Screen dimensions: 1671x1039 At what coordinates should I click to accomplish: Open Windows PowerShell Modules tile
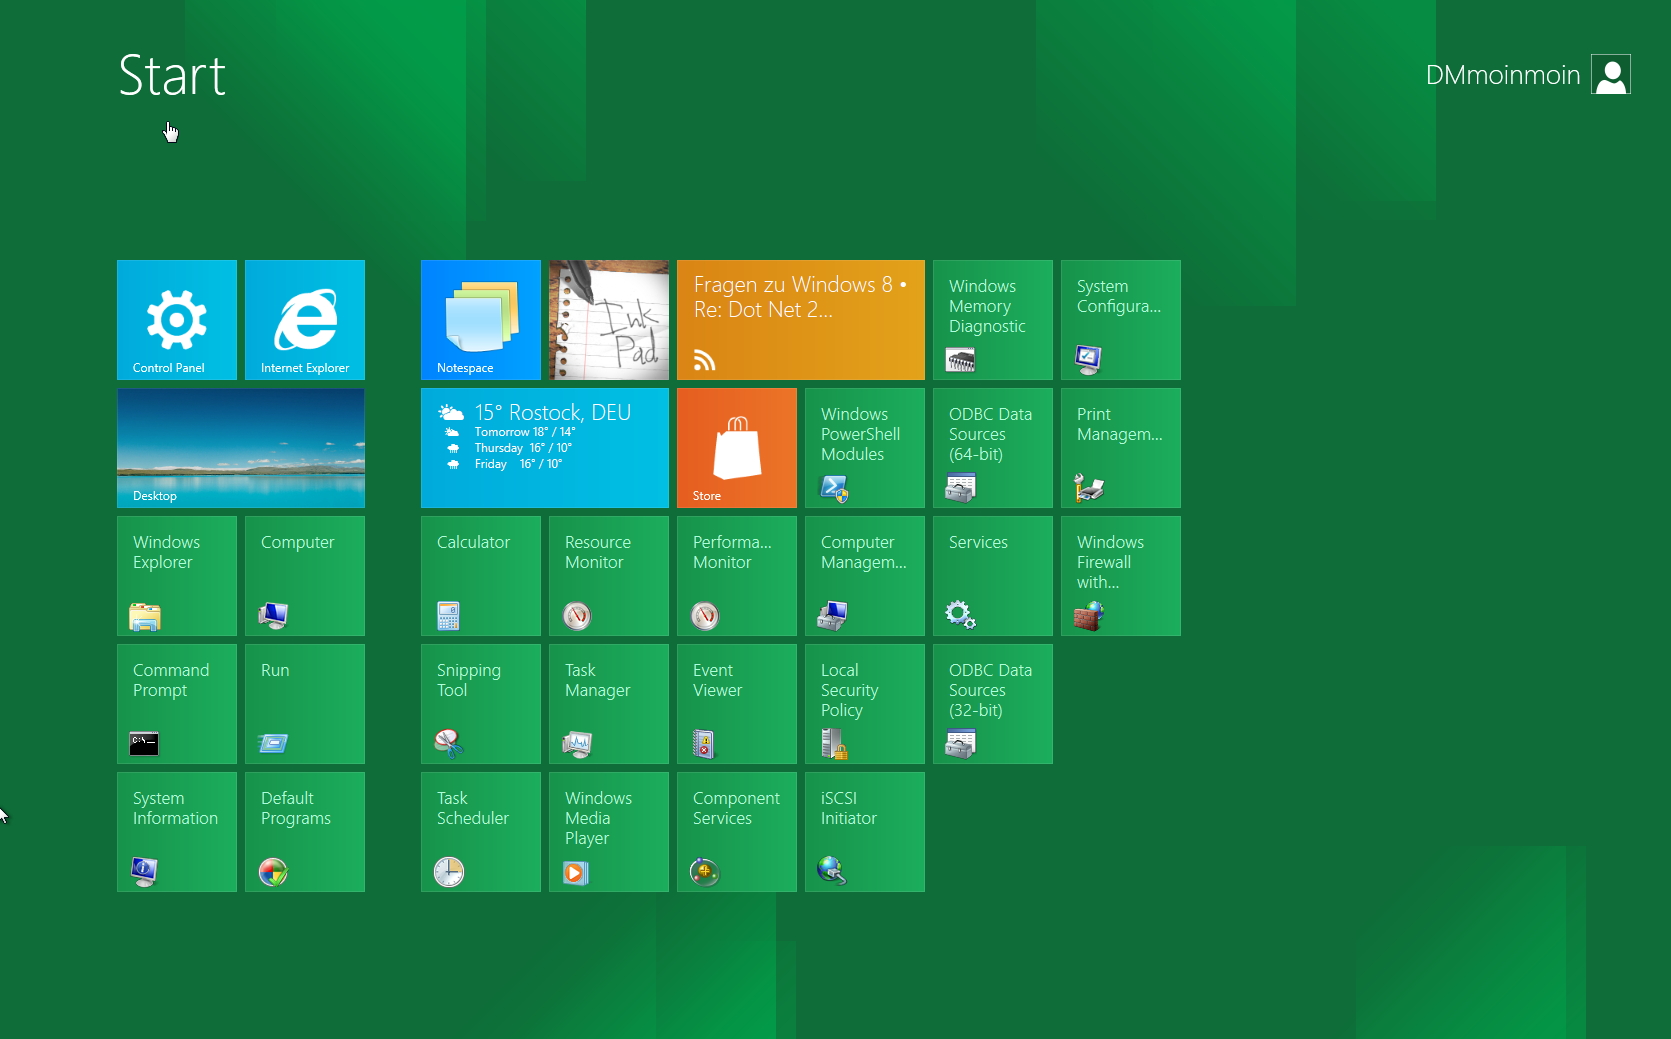[x=865, y=448]
